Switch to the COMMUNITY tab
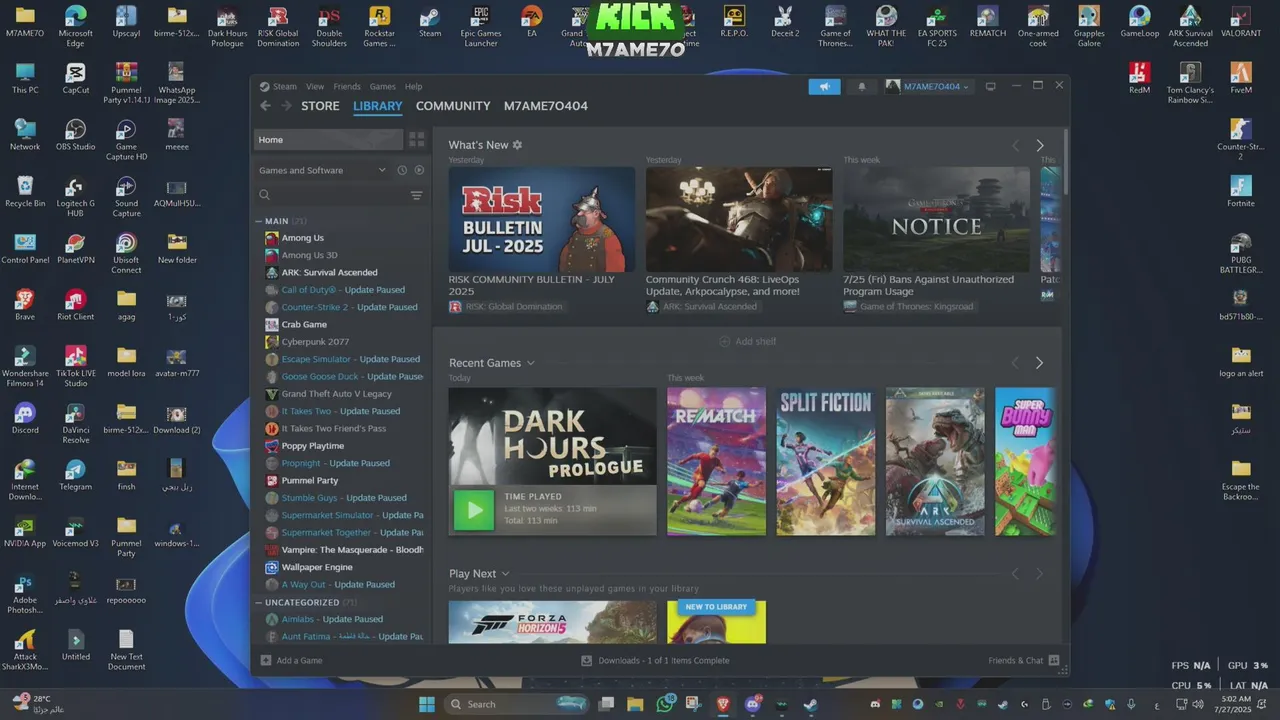1280x720 pixels. 453,106
